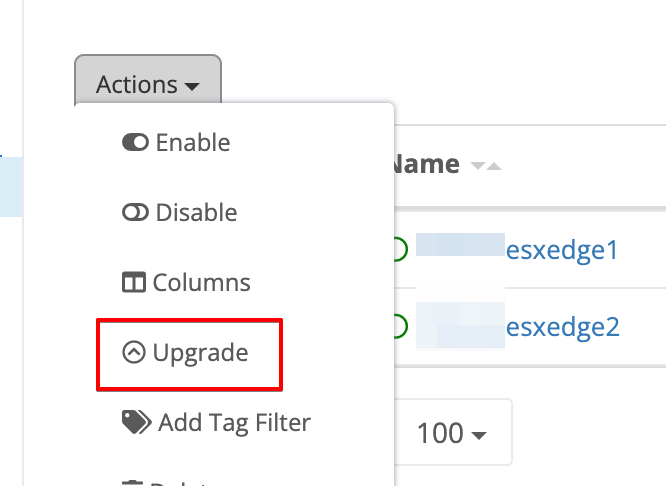Click the highlighted light-blue sidebar item
666x486 pixels.
(11, 187)
